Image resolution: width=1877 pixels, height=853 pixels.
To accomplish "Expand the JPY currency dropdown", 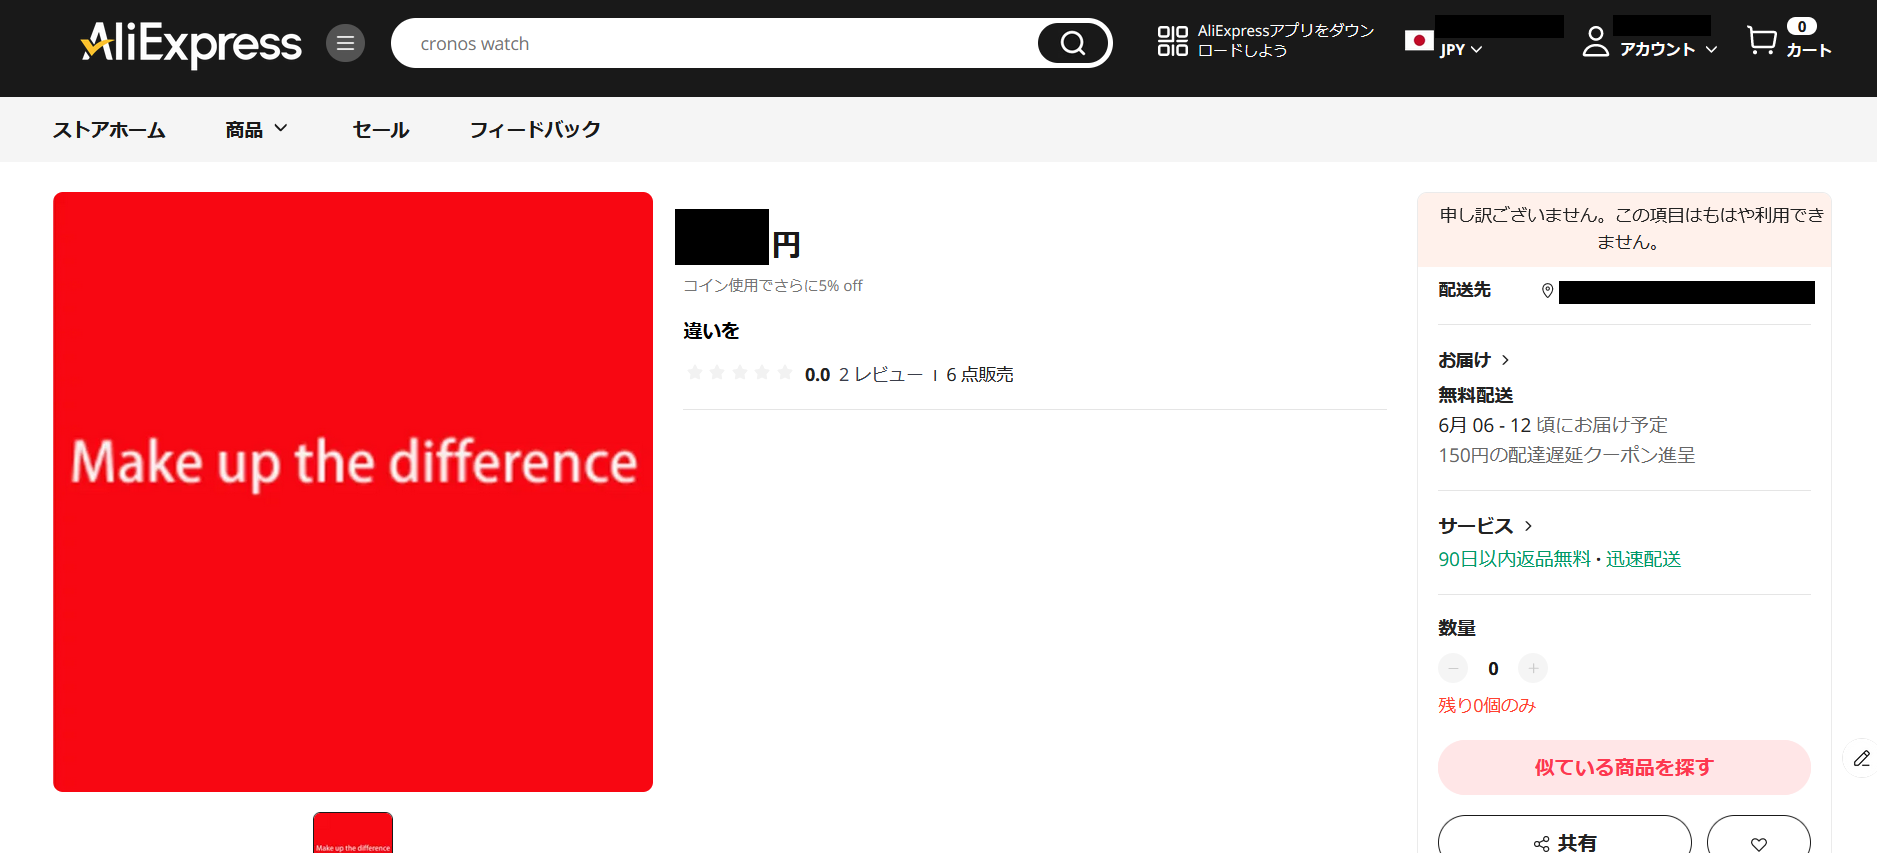I will (x=1461, y=50).
